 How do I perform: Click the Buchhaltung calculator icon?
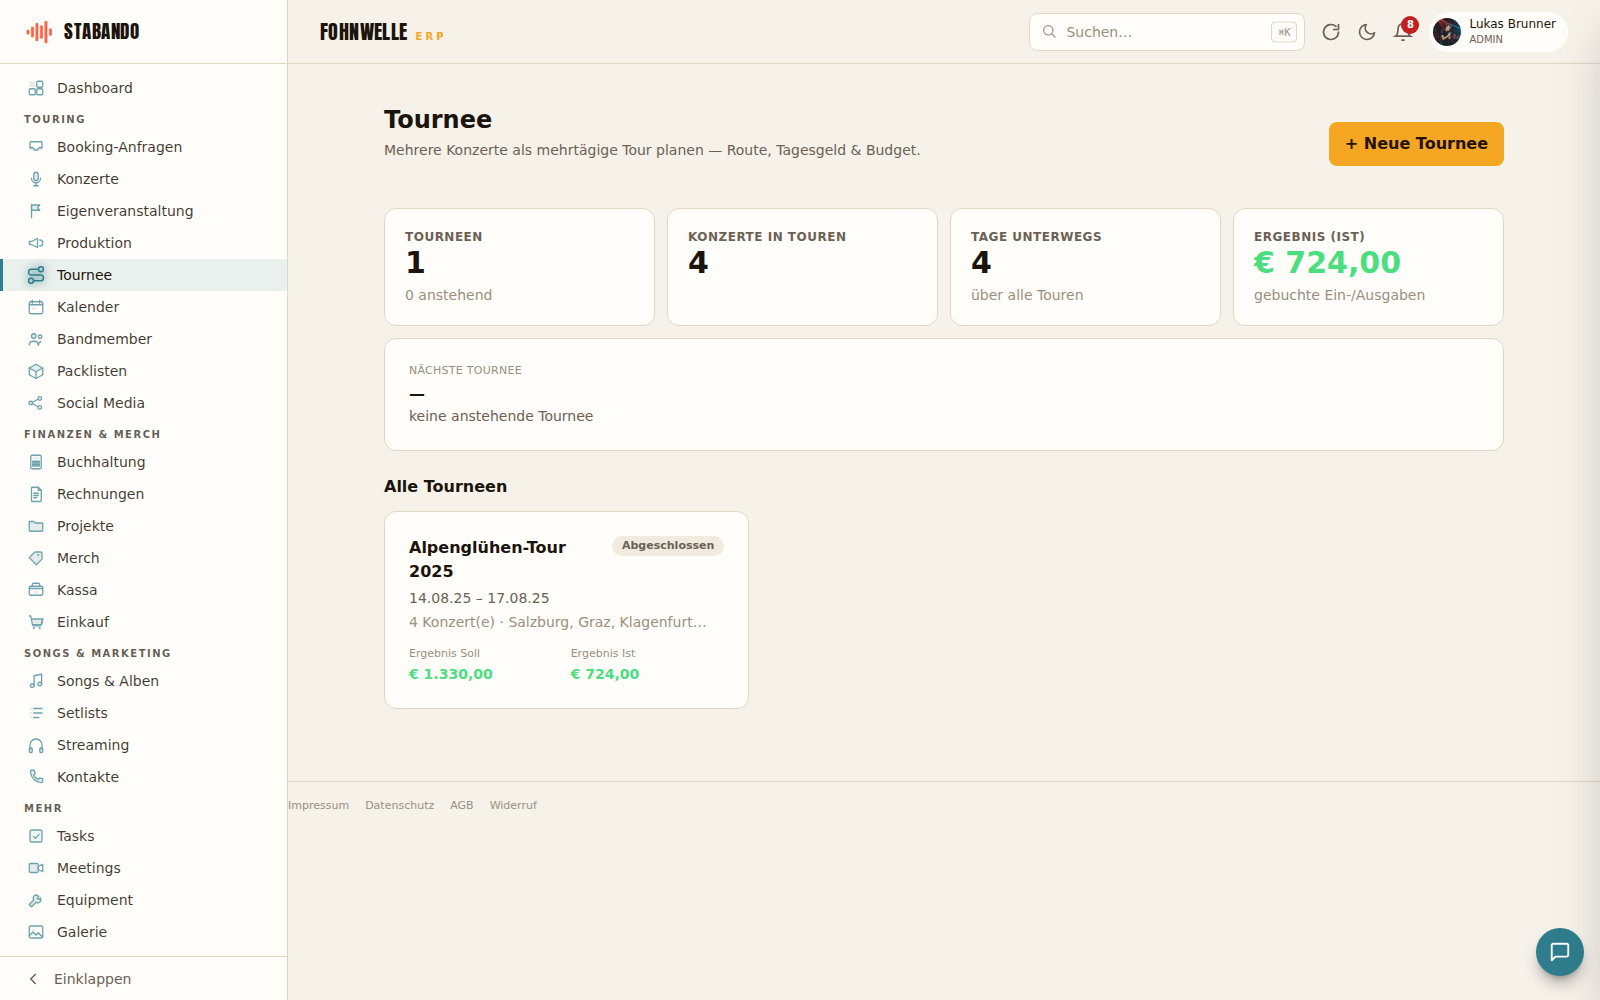(36, 462)
